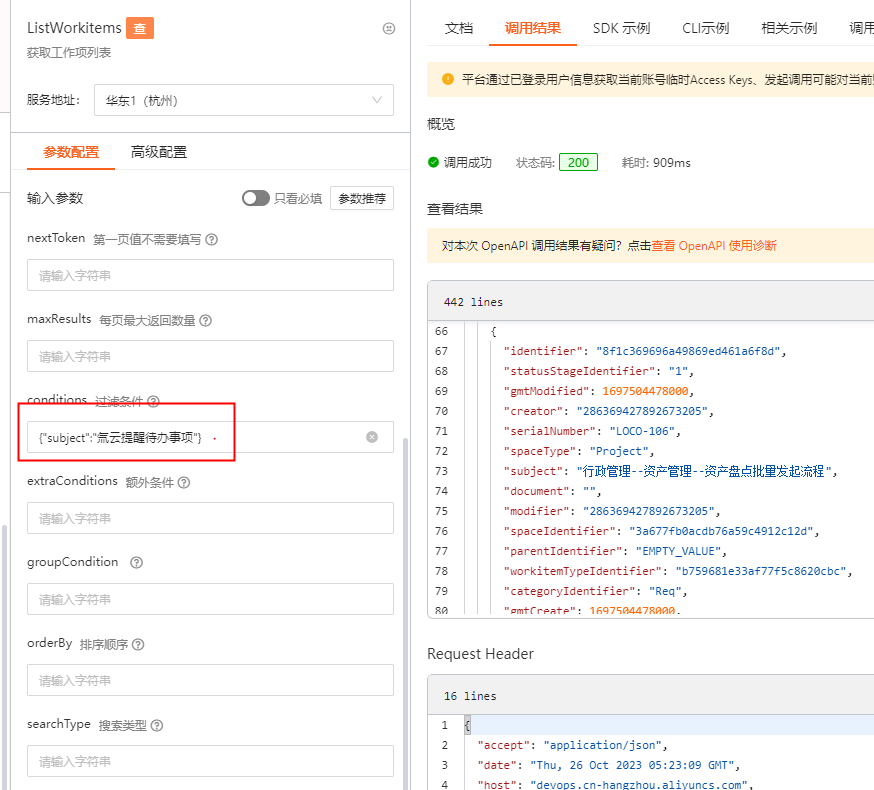Open the 服务地址 region dropdown
Viewport: 874px width, 790px height.
[244, 100]
